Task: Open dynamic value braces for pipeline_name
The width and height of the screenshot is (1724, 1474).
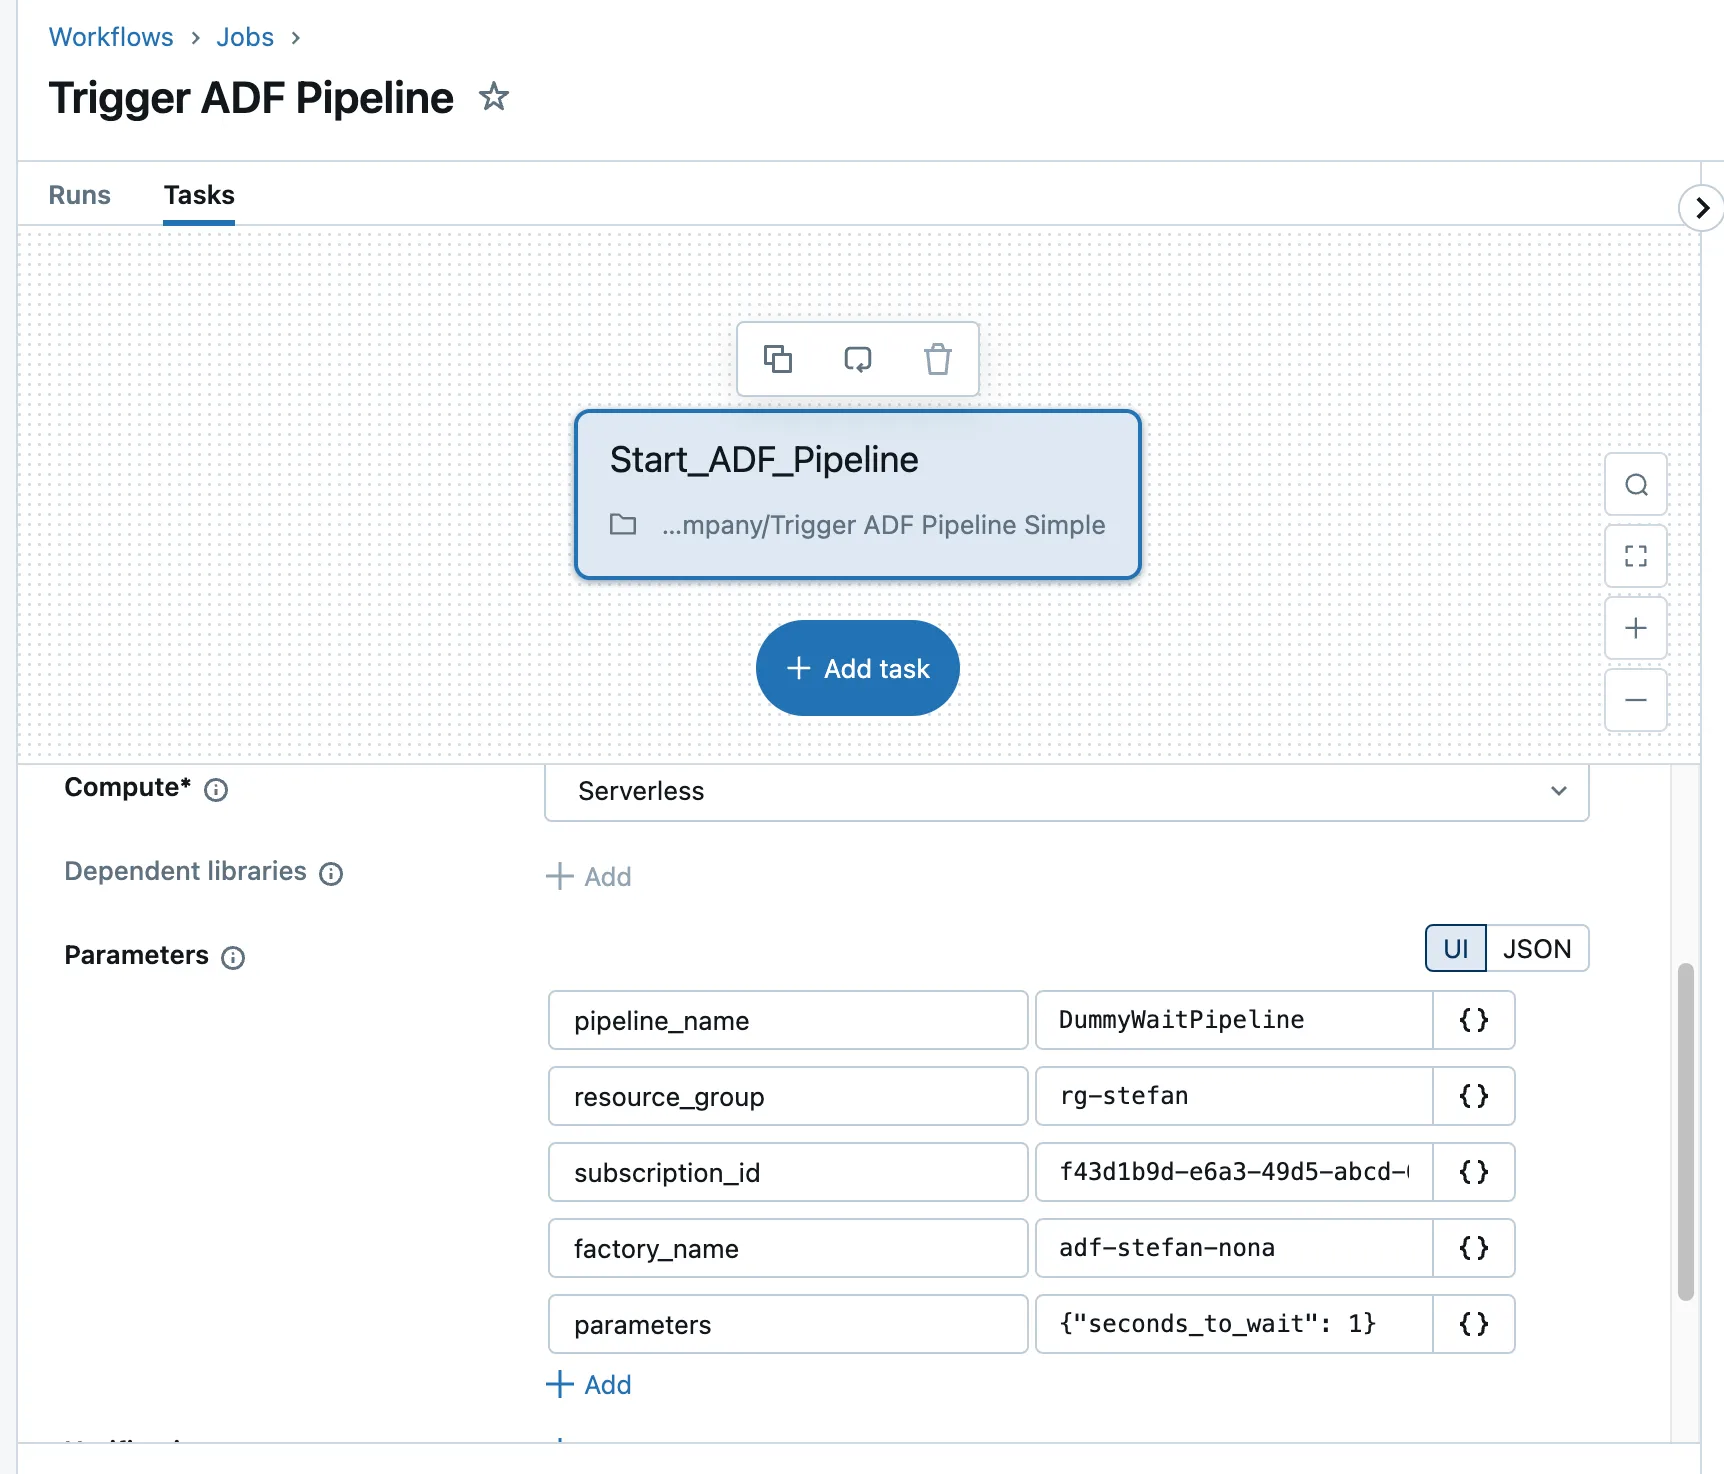Action: [x=1473, y=1020]
